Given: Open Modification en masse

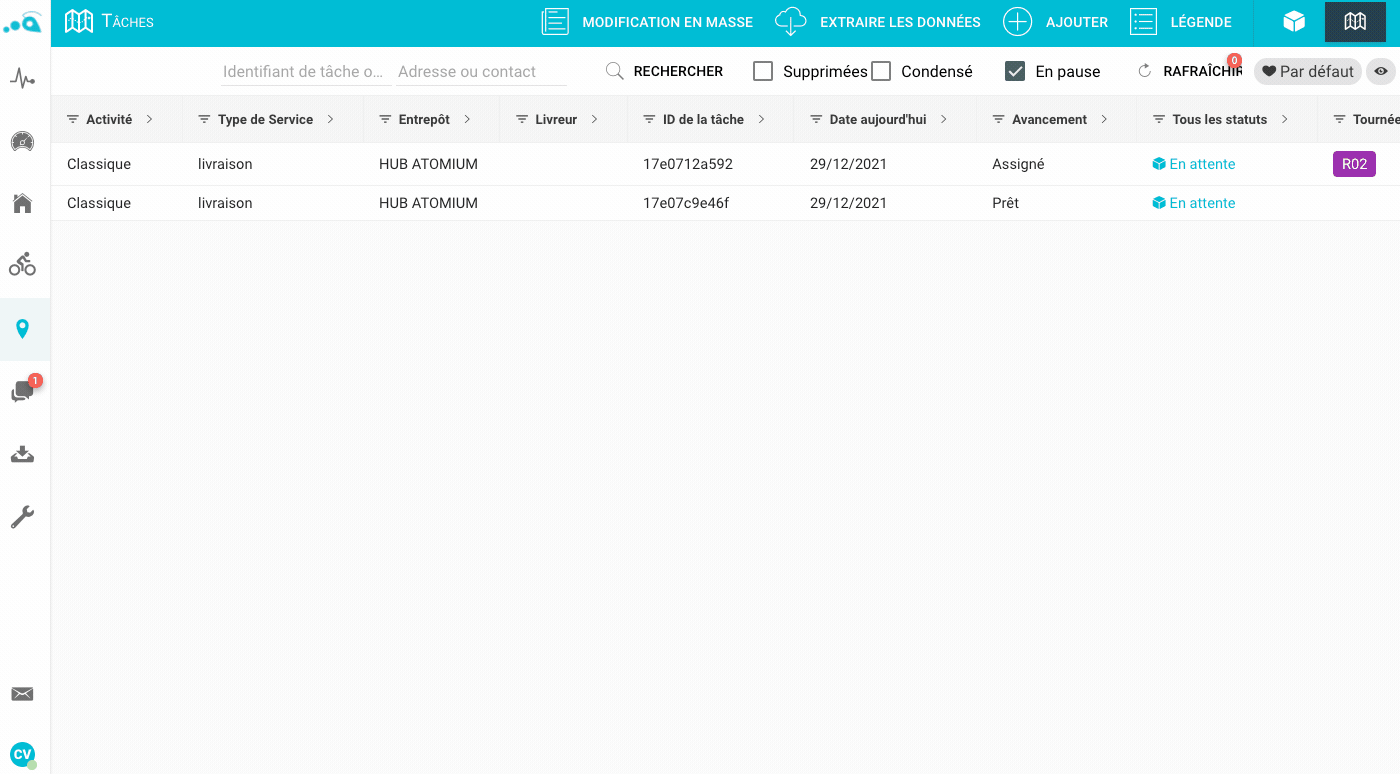Looking at the screenshot, I should (x=647, y=22).
